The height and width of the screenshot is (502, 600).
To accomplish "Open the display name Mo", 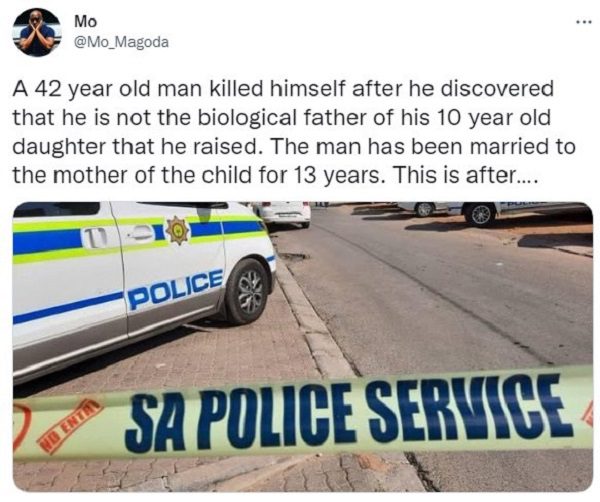I will coord(85,21).
